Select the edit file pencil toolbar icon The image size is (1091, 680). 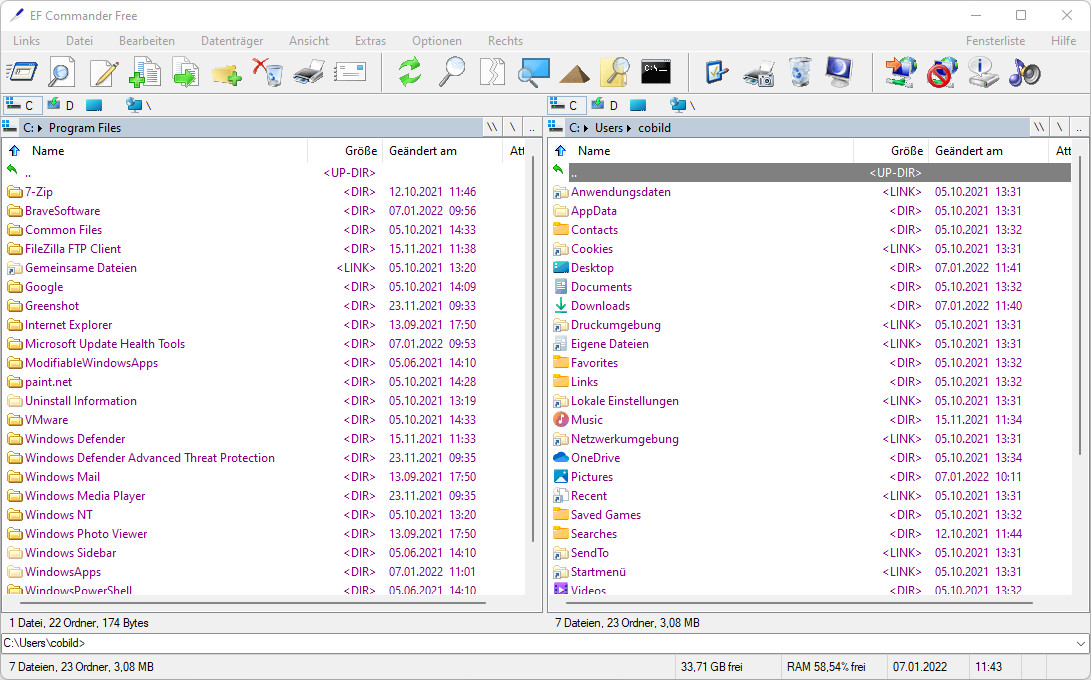[x=102, y=72]
